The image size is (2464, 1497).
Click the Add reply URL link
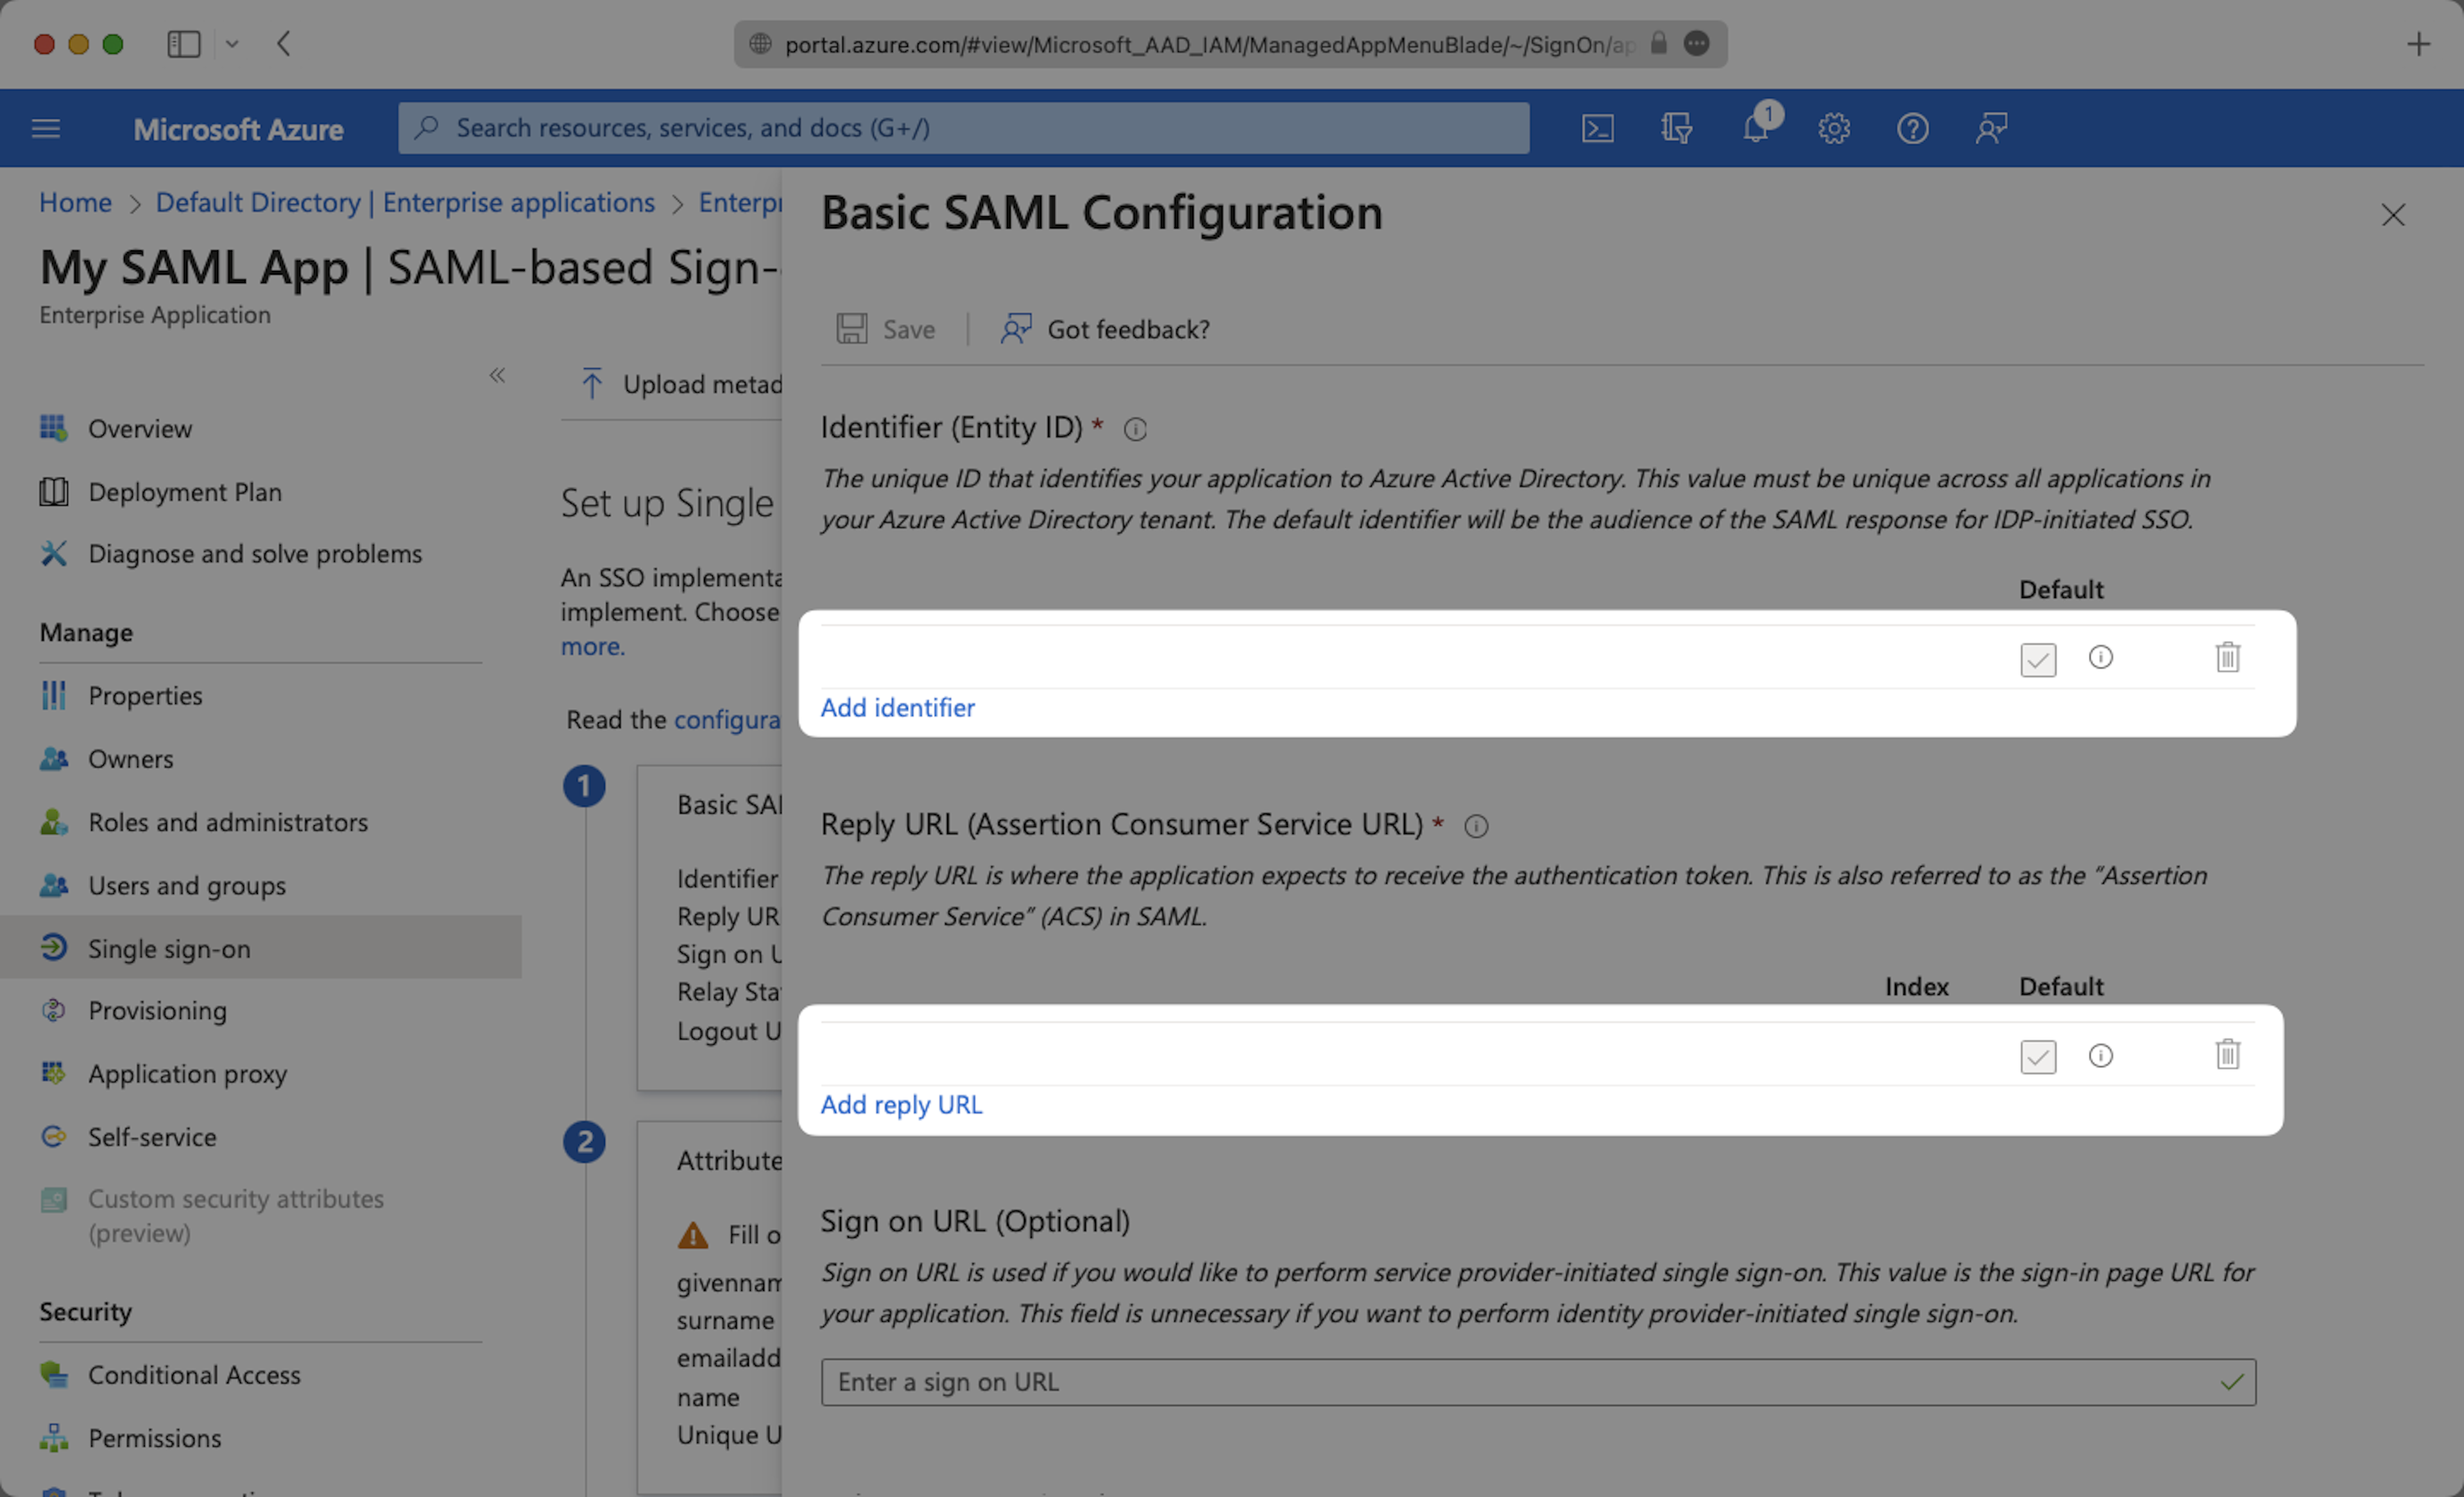[901, 1104]
